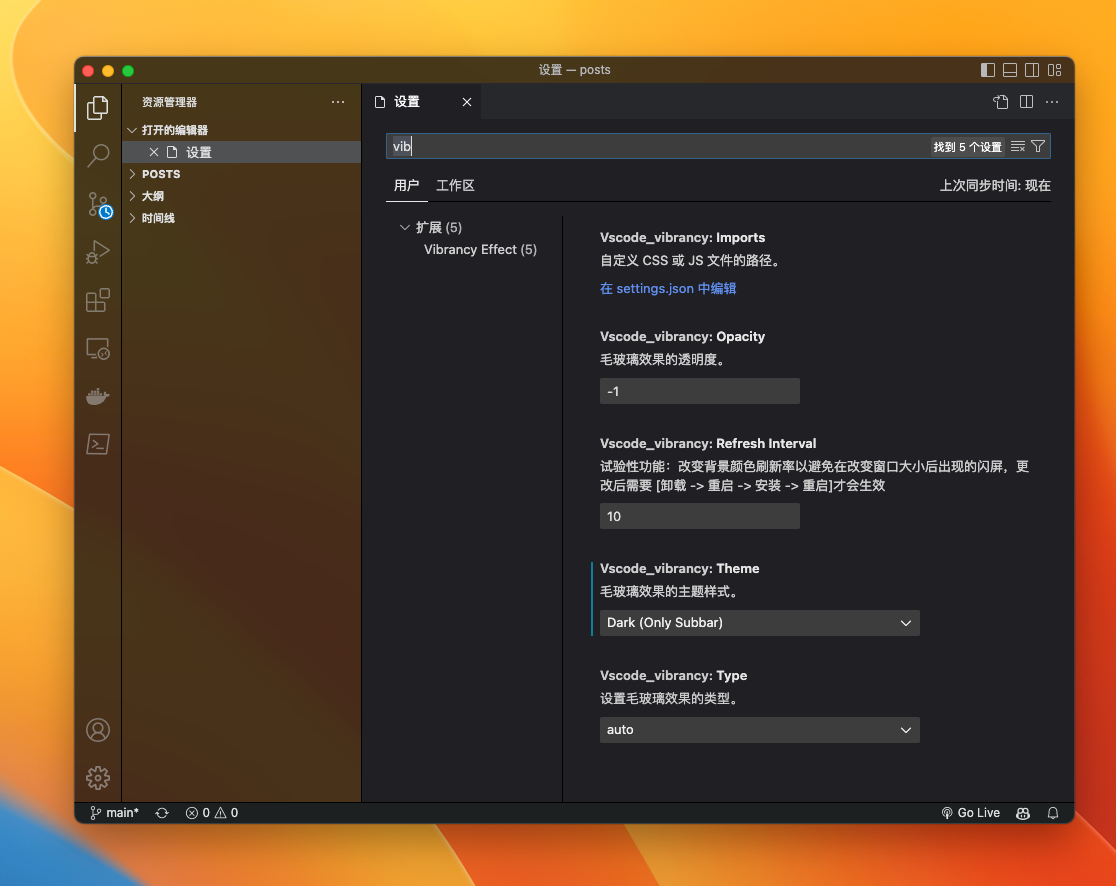Select the 设置 editor tab
1116x886 pixels.
[x=421, y=102]
